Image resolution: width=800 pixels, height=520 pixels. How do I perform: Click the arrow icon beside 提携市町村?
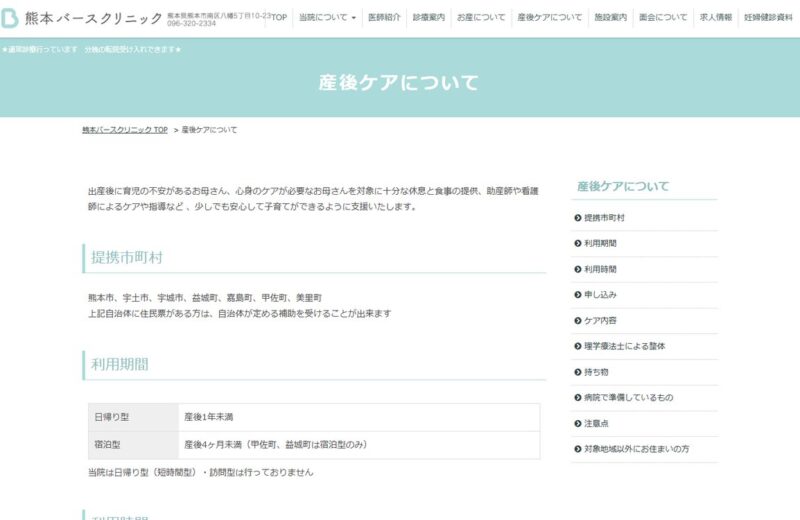578,218
